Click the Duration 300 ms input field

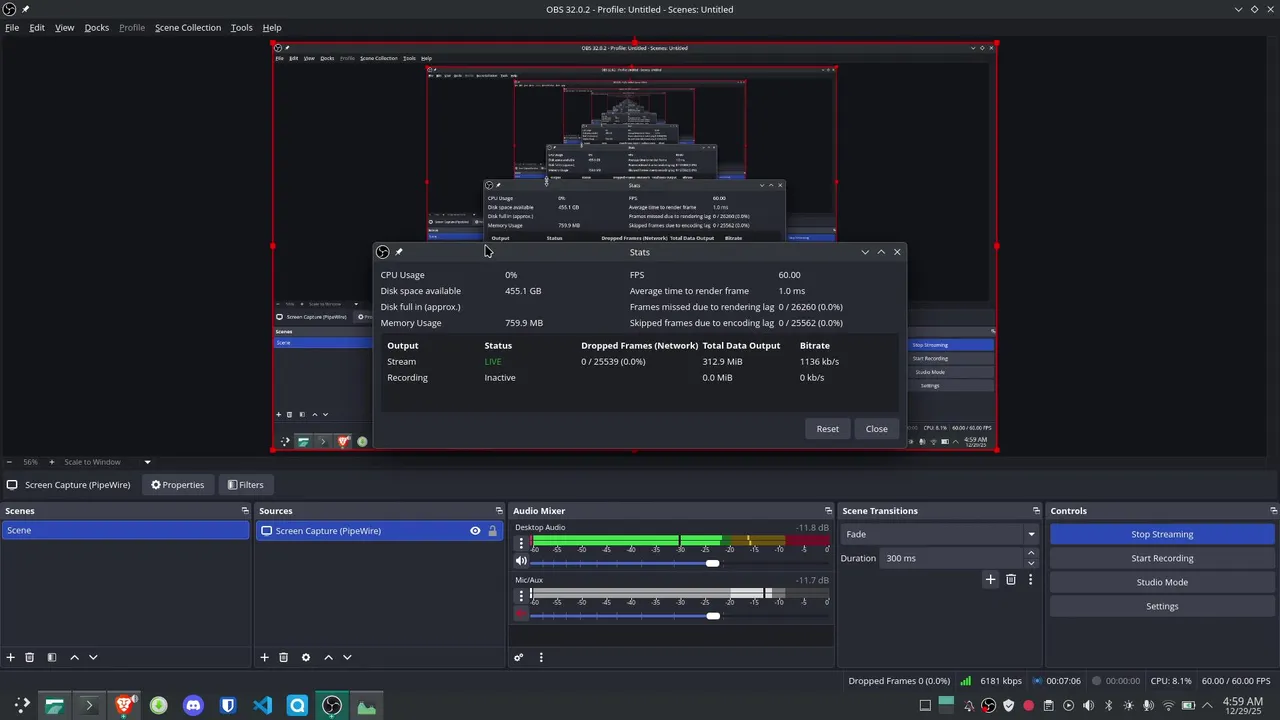tap(950, 558)
